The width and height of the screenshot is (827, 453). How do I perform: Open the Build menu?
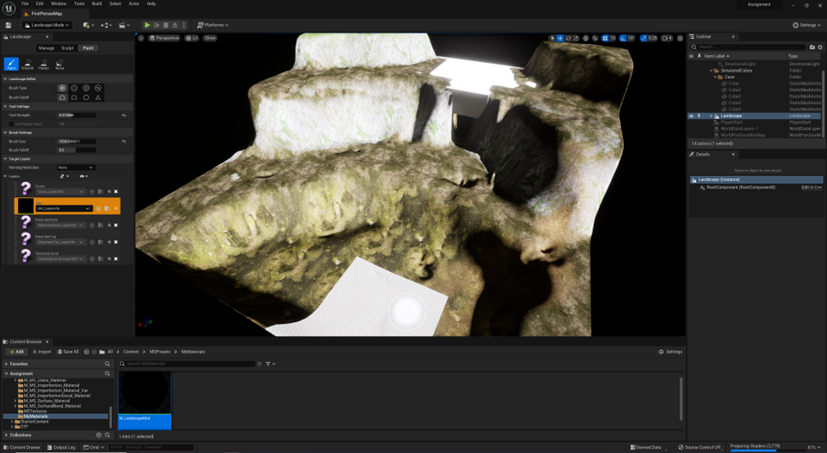(x=96, y=4)
